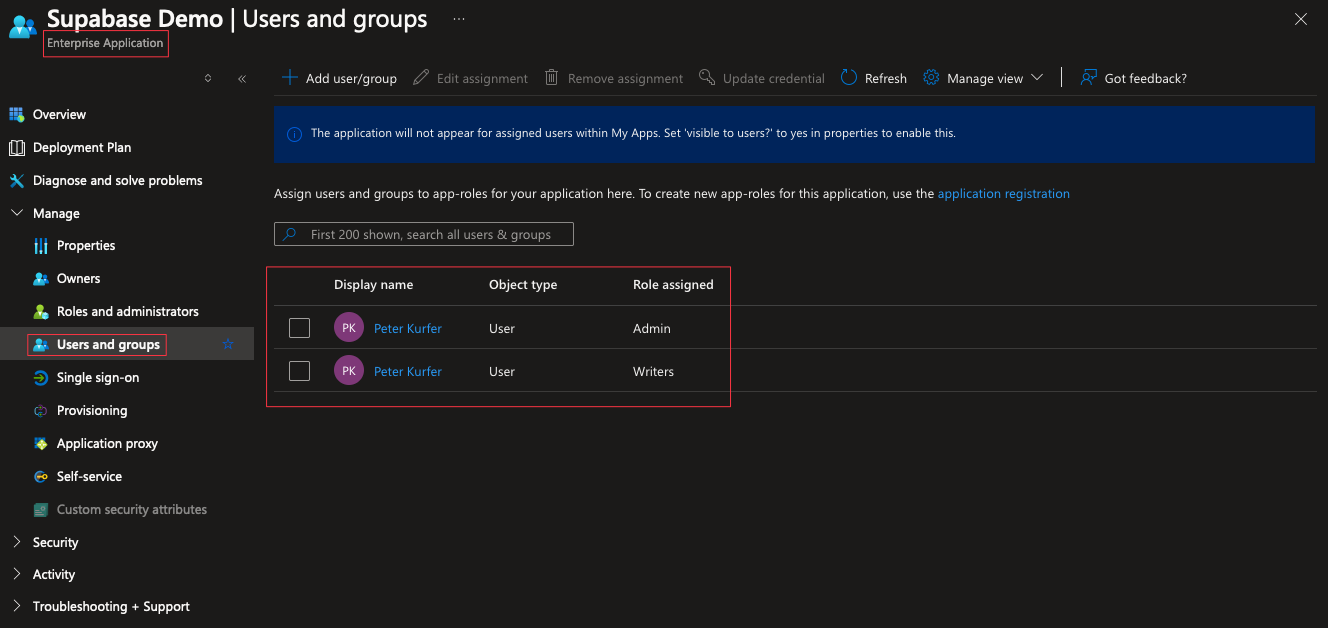Click the Provisioning icon
This screenshot has width=1328, height=628.
coord(41,411)
